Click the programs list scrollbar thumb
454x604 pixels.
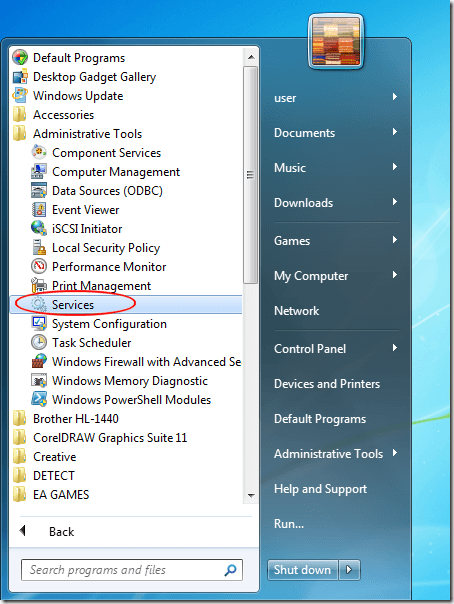tap(251, 175)
